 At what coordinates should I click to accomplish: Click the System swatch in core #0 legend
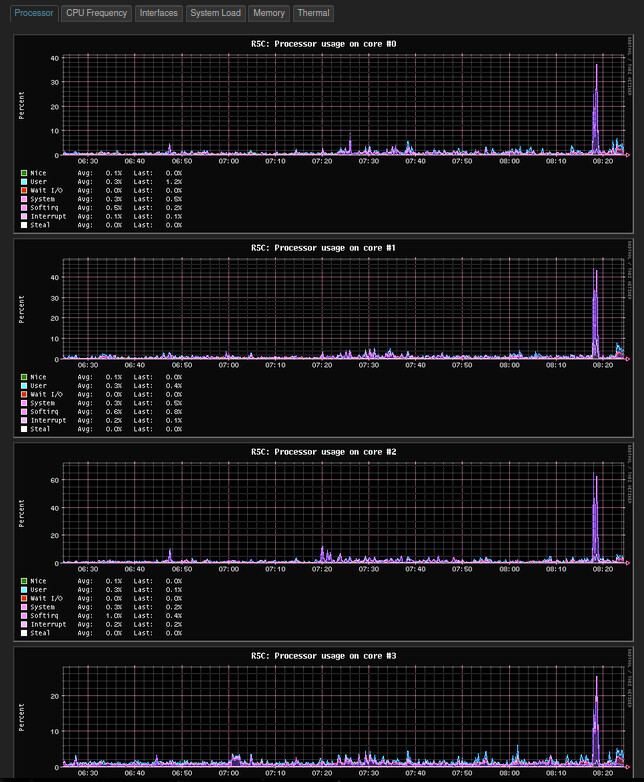point(24,199)
